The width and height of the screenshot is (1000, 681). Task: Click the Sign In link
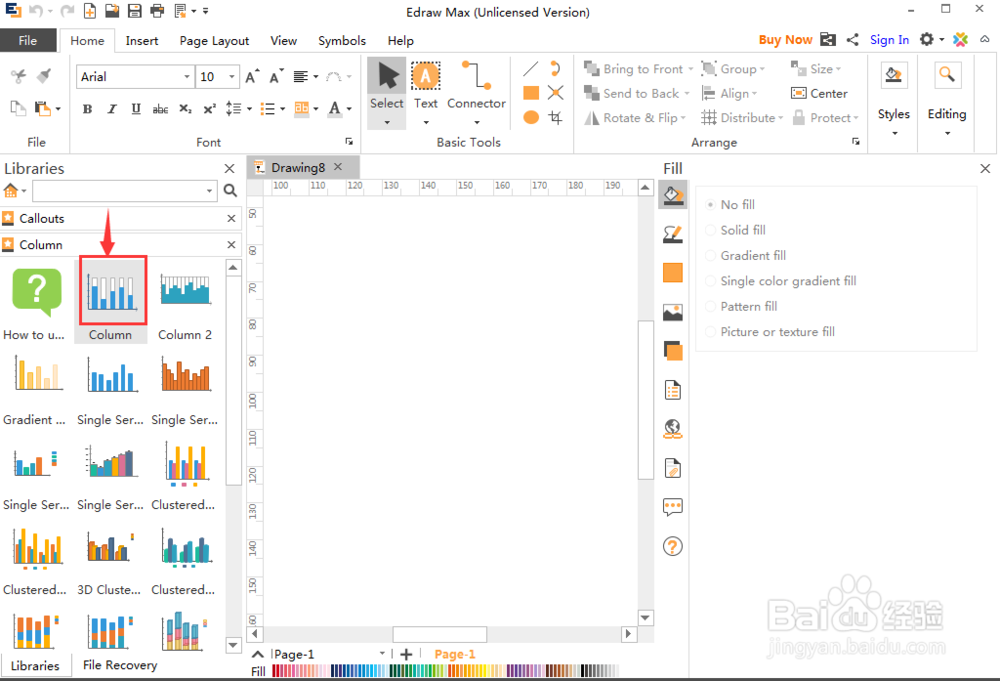pyautogui.click(x=889, y=40)
